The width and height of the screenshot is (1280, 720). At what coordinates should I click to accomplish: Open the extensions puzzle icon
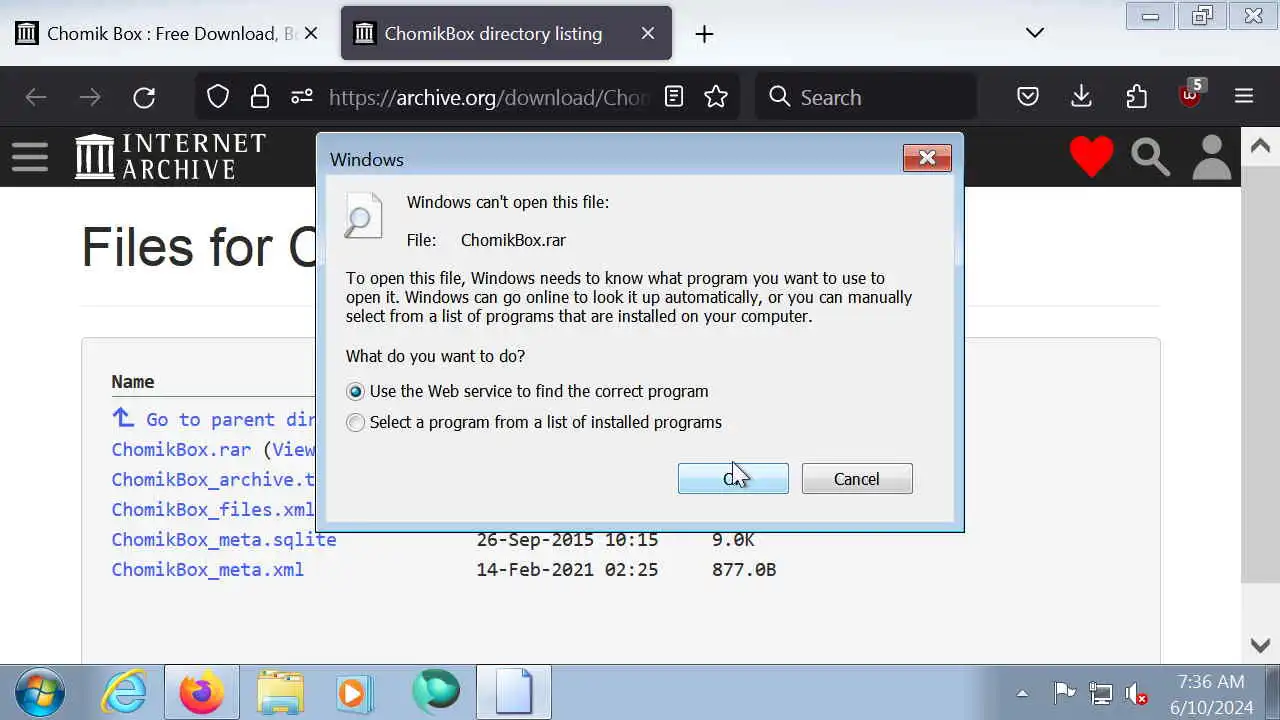pos(1136,97)
